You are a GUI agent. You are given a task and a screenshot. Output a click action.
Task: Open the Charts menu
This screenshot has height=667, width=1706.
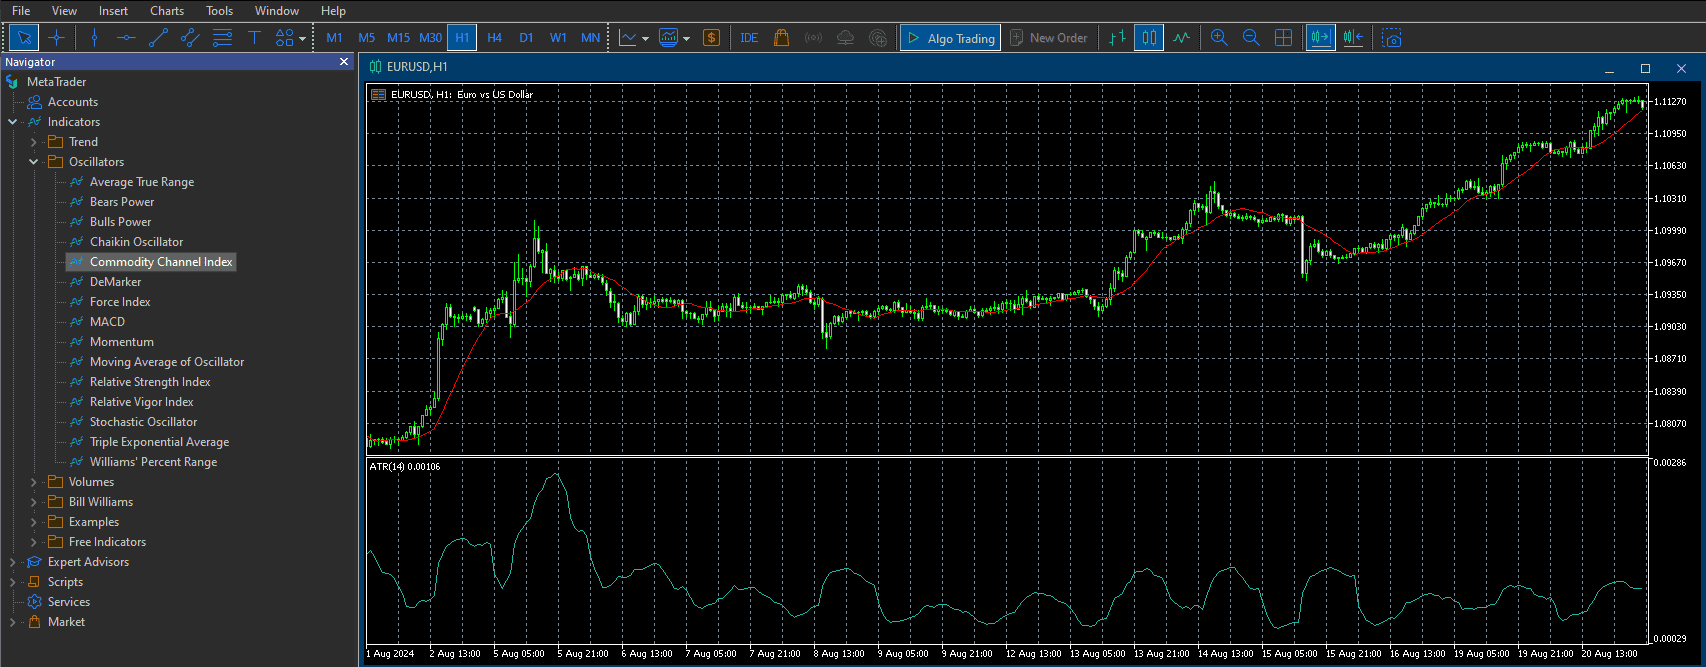(x=167, y=11)
